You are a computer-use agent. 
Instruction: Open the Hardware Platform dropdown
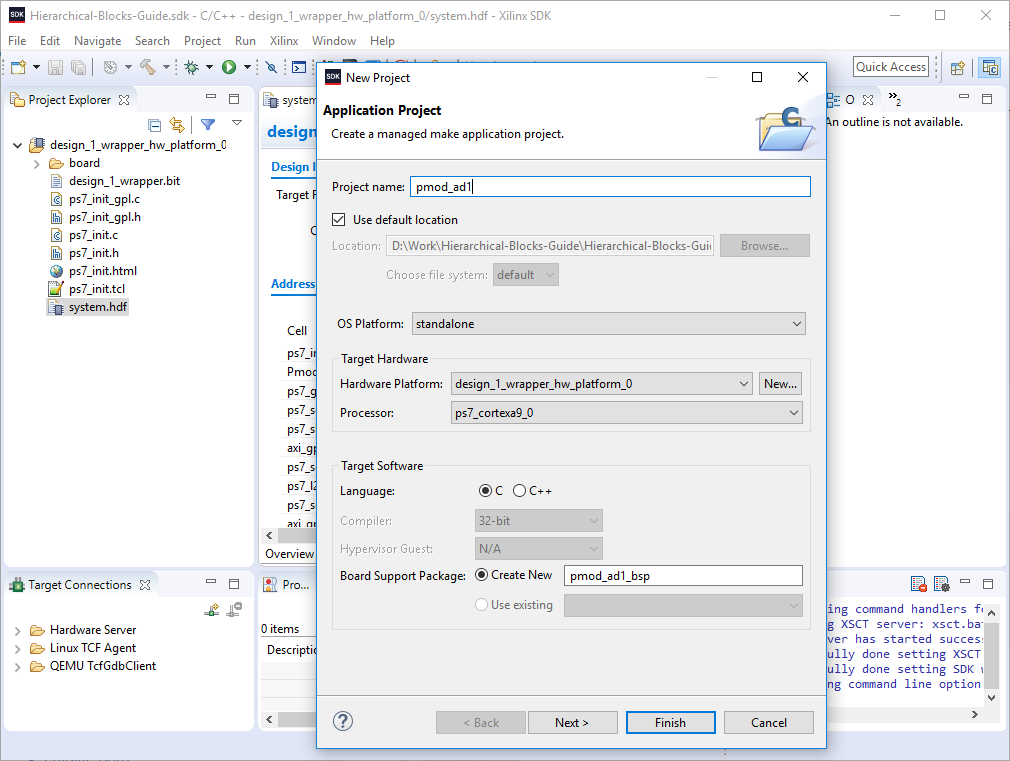(602, 384)
